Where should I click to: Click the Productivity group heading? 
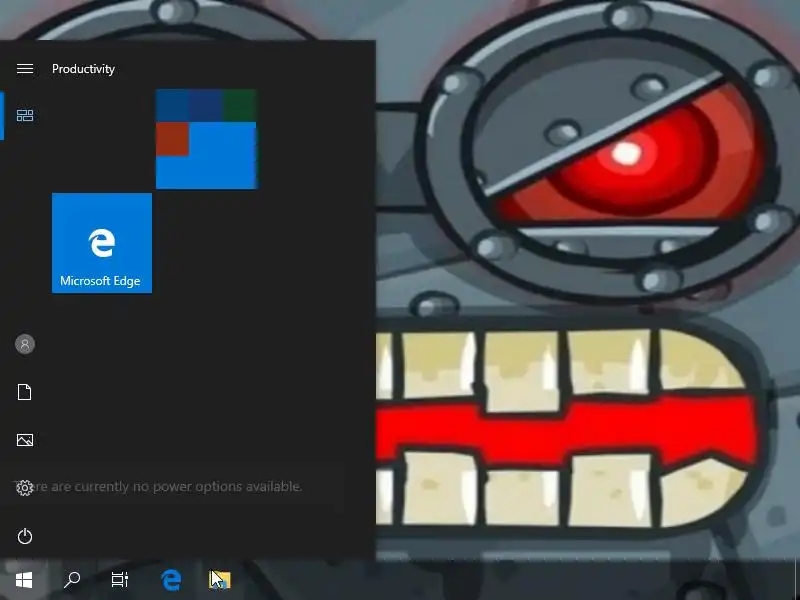[x=83, y=69]
